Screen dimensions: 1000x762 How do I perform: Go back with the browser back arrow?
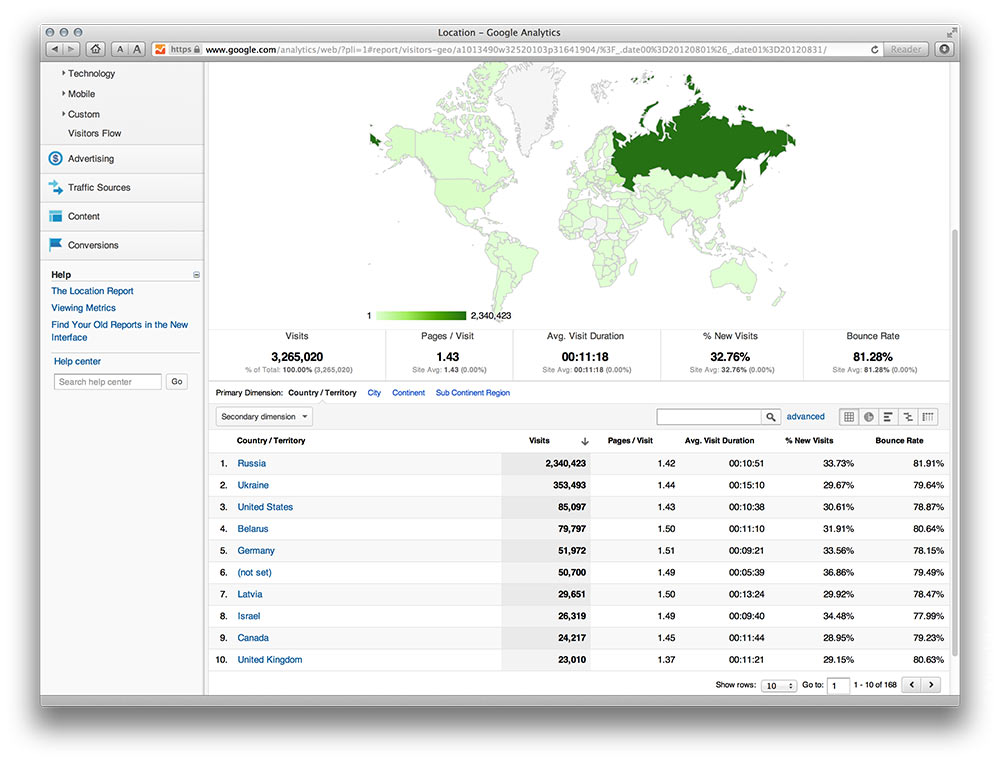click(55, 49)
